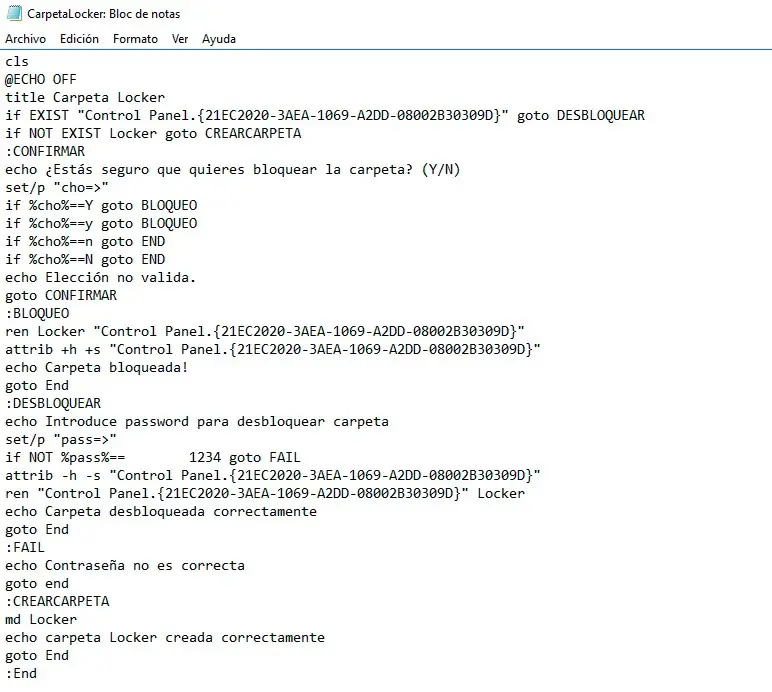
Task: Click the "title Carpeta Locker" line
Action: point(85,97)
